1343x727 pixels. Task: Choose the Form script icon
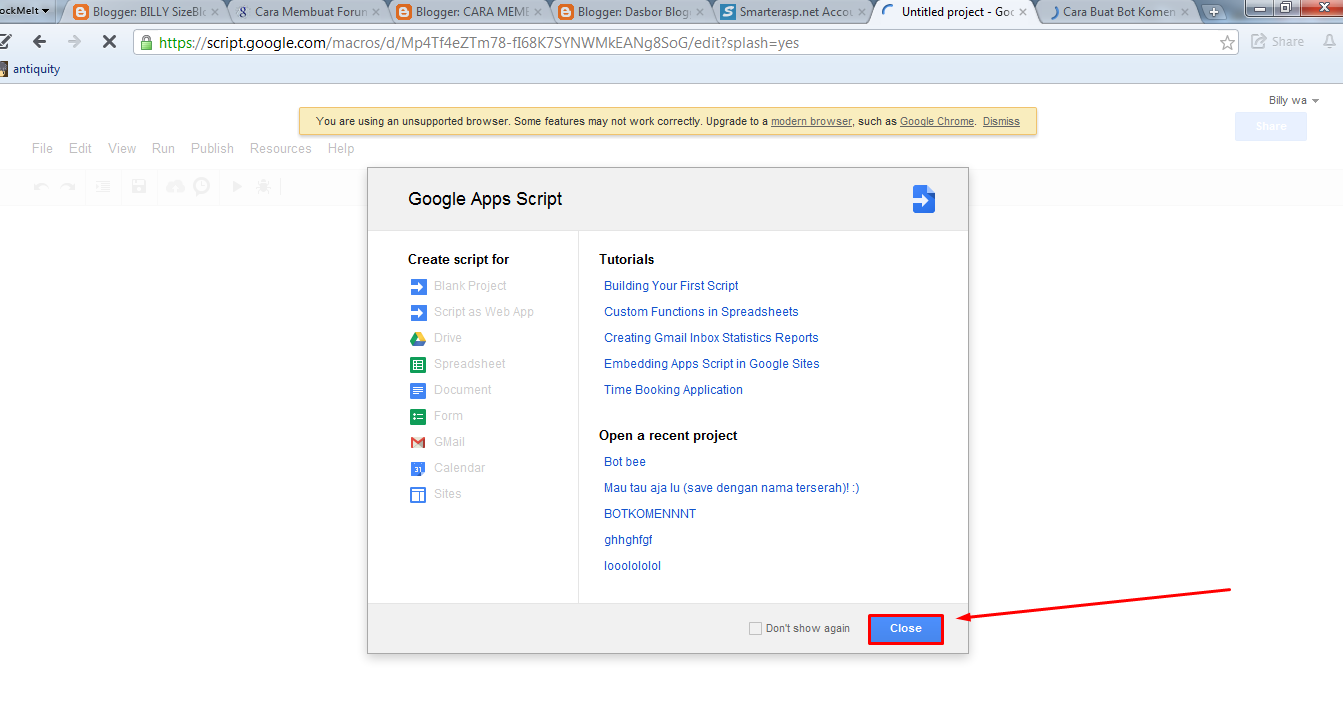coord(418,416)
